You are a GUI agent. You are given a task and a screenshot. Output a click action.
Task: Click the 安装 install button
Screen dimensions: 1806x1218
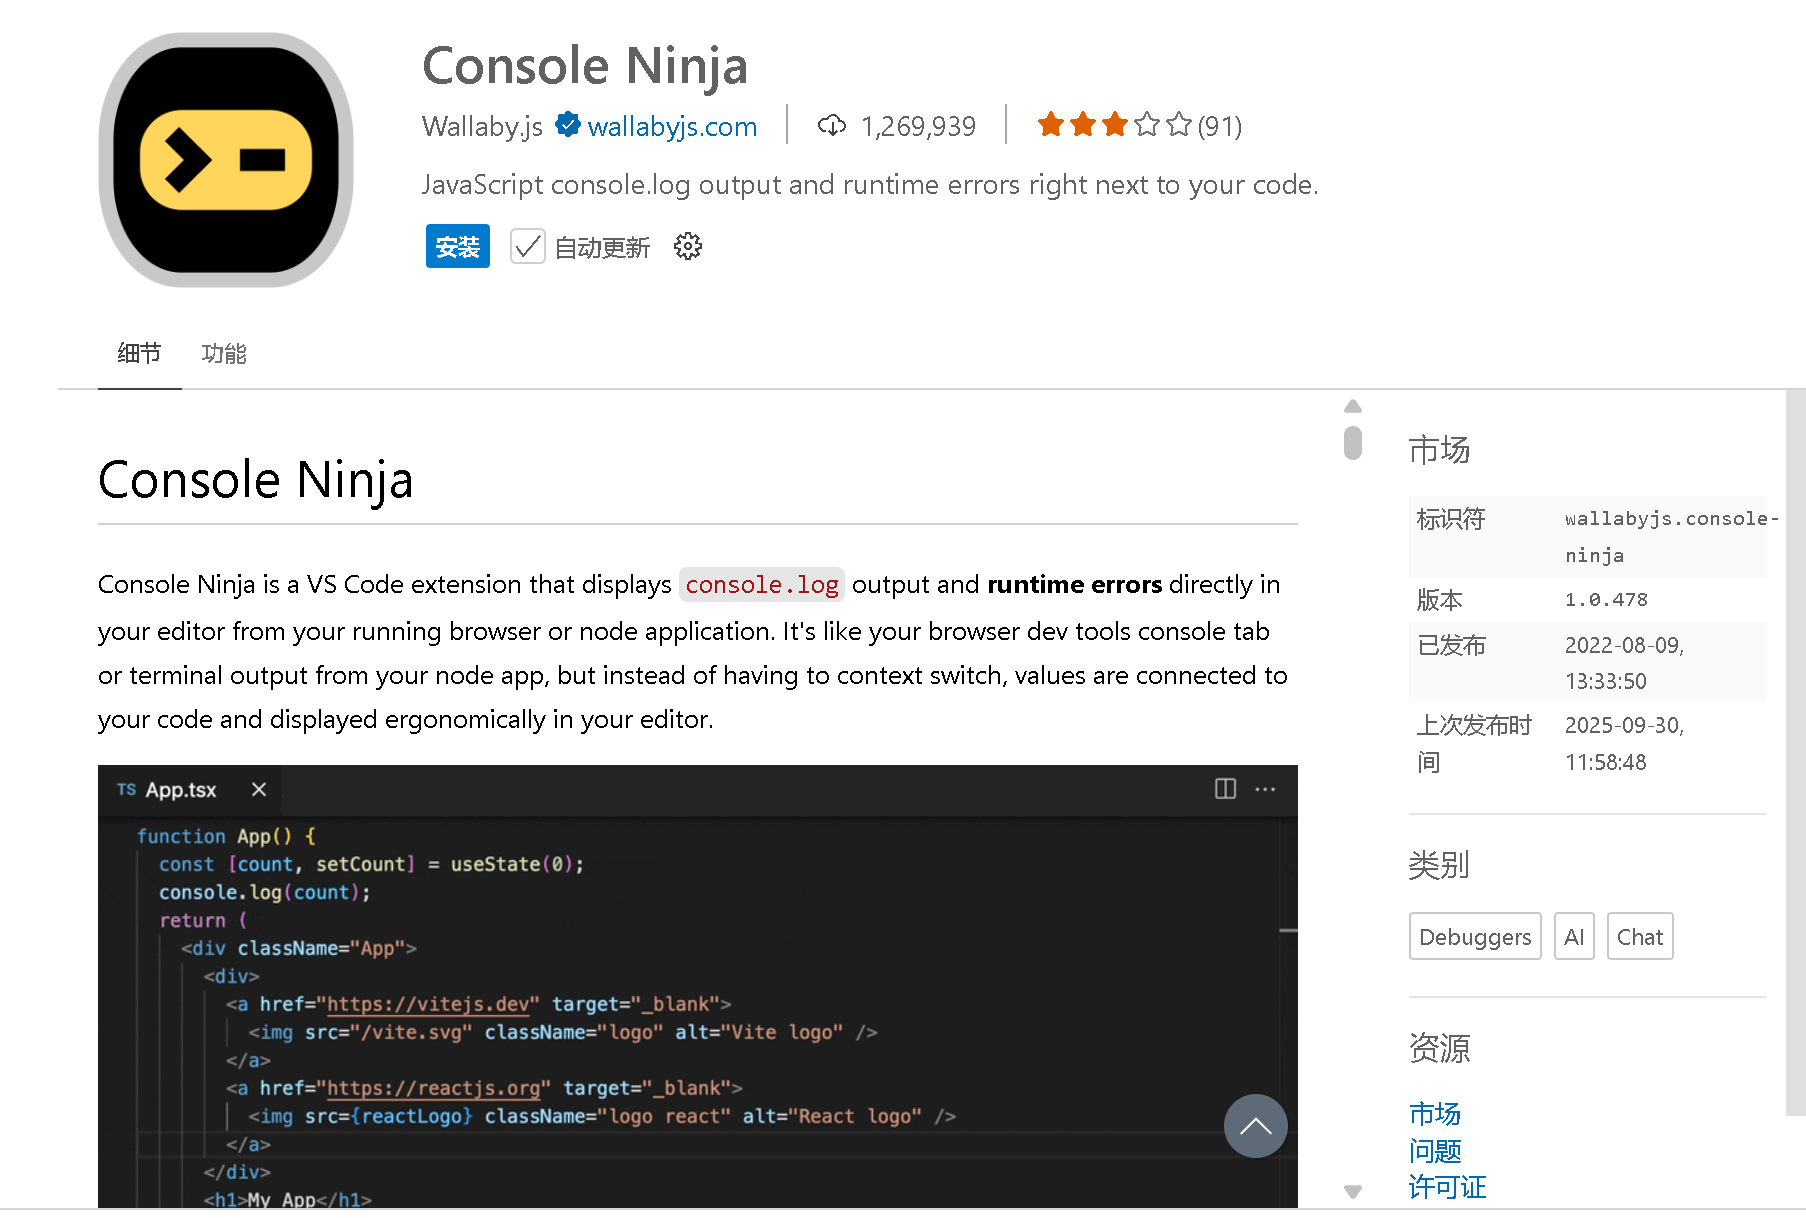pos(457,246)
